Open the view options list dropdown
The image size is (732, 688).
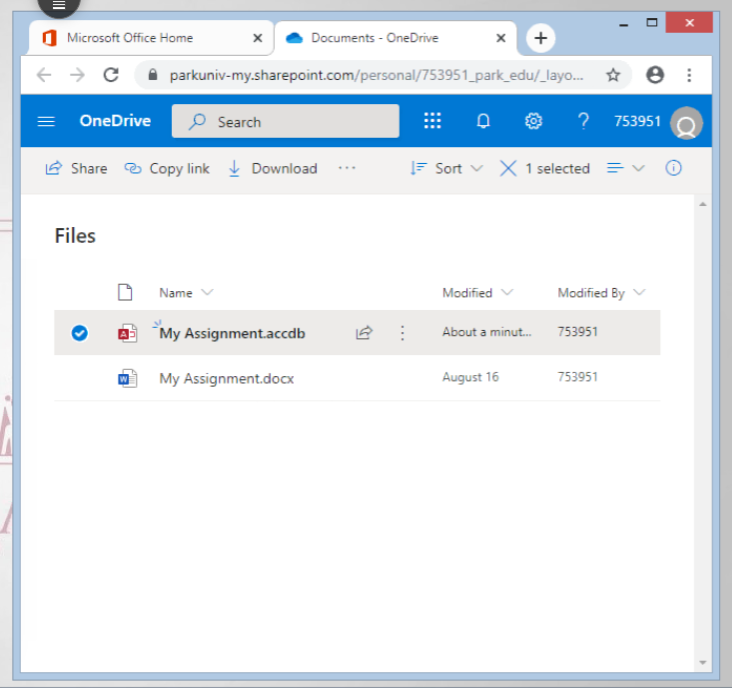click(x=626, y=168)
